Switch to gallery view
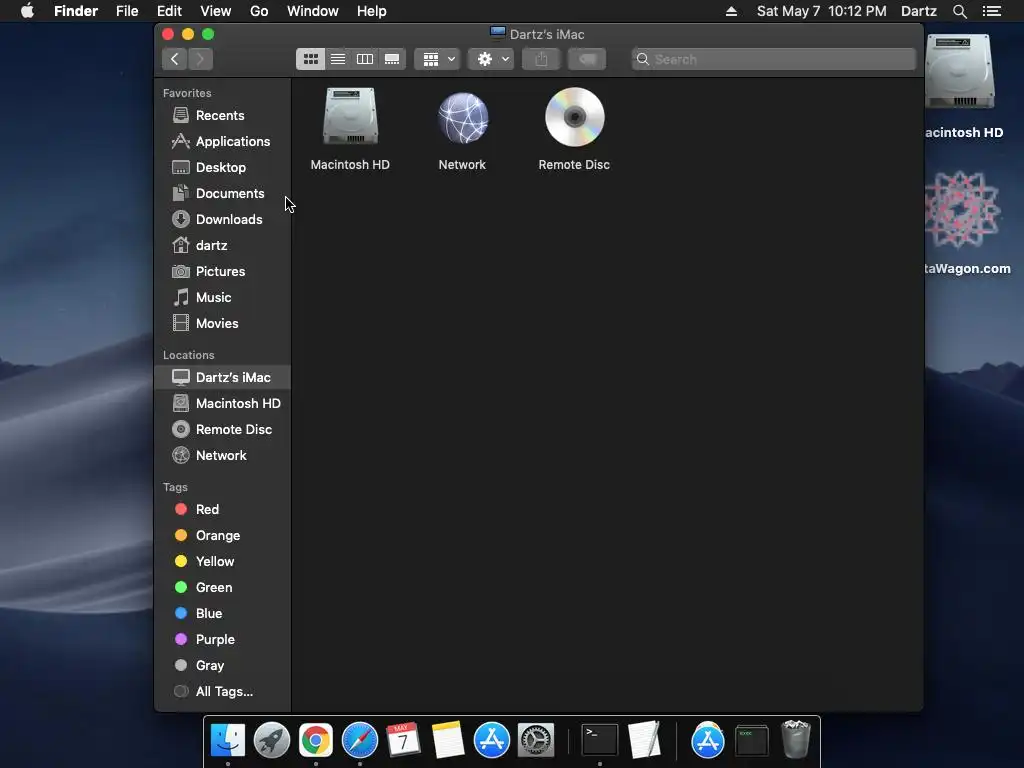Screen dimensions: 1024x768 click(392, 59)
